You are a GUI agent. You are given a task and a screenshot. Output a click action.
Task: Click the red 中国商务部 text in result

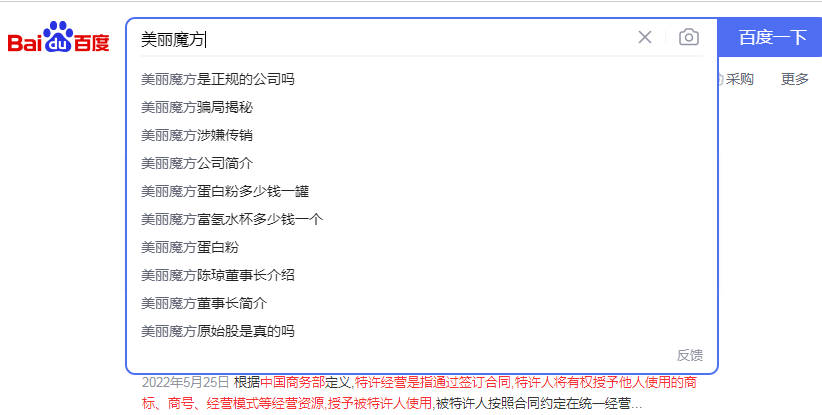tap(293, 382)
